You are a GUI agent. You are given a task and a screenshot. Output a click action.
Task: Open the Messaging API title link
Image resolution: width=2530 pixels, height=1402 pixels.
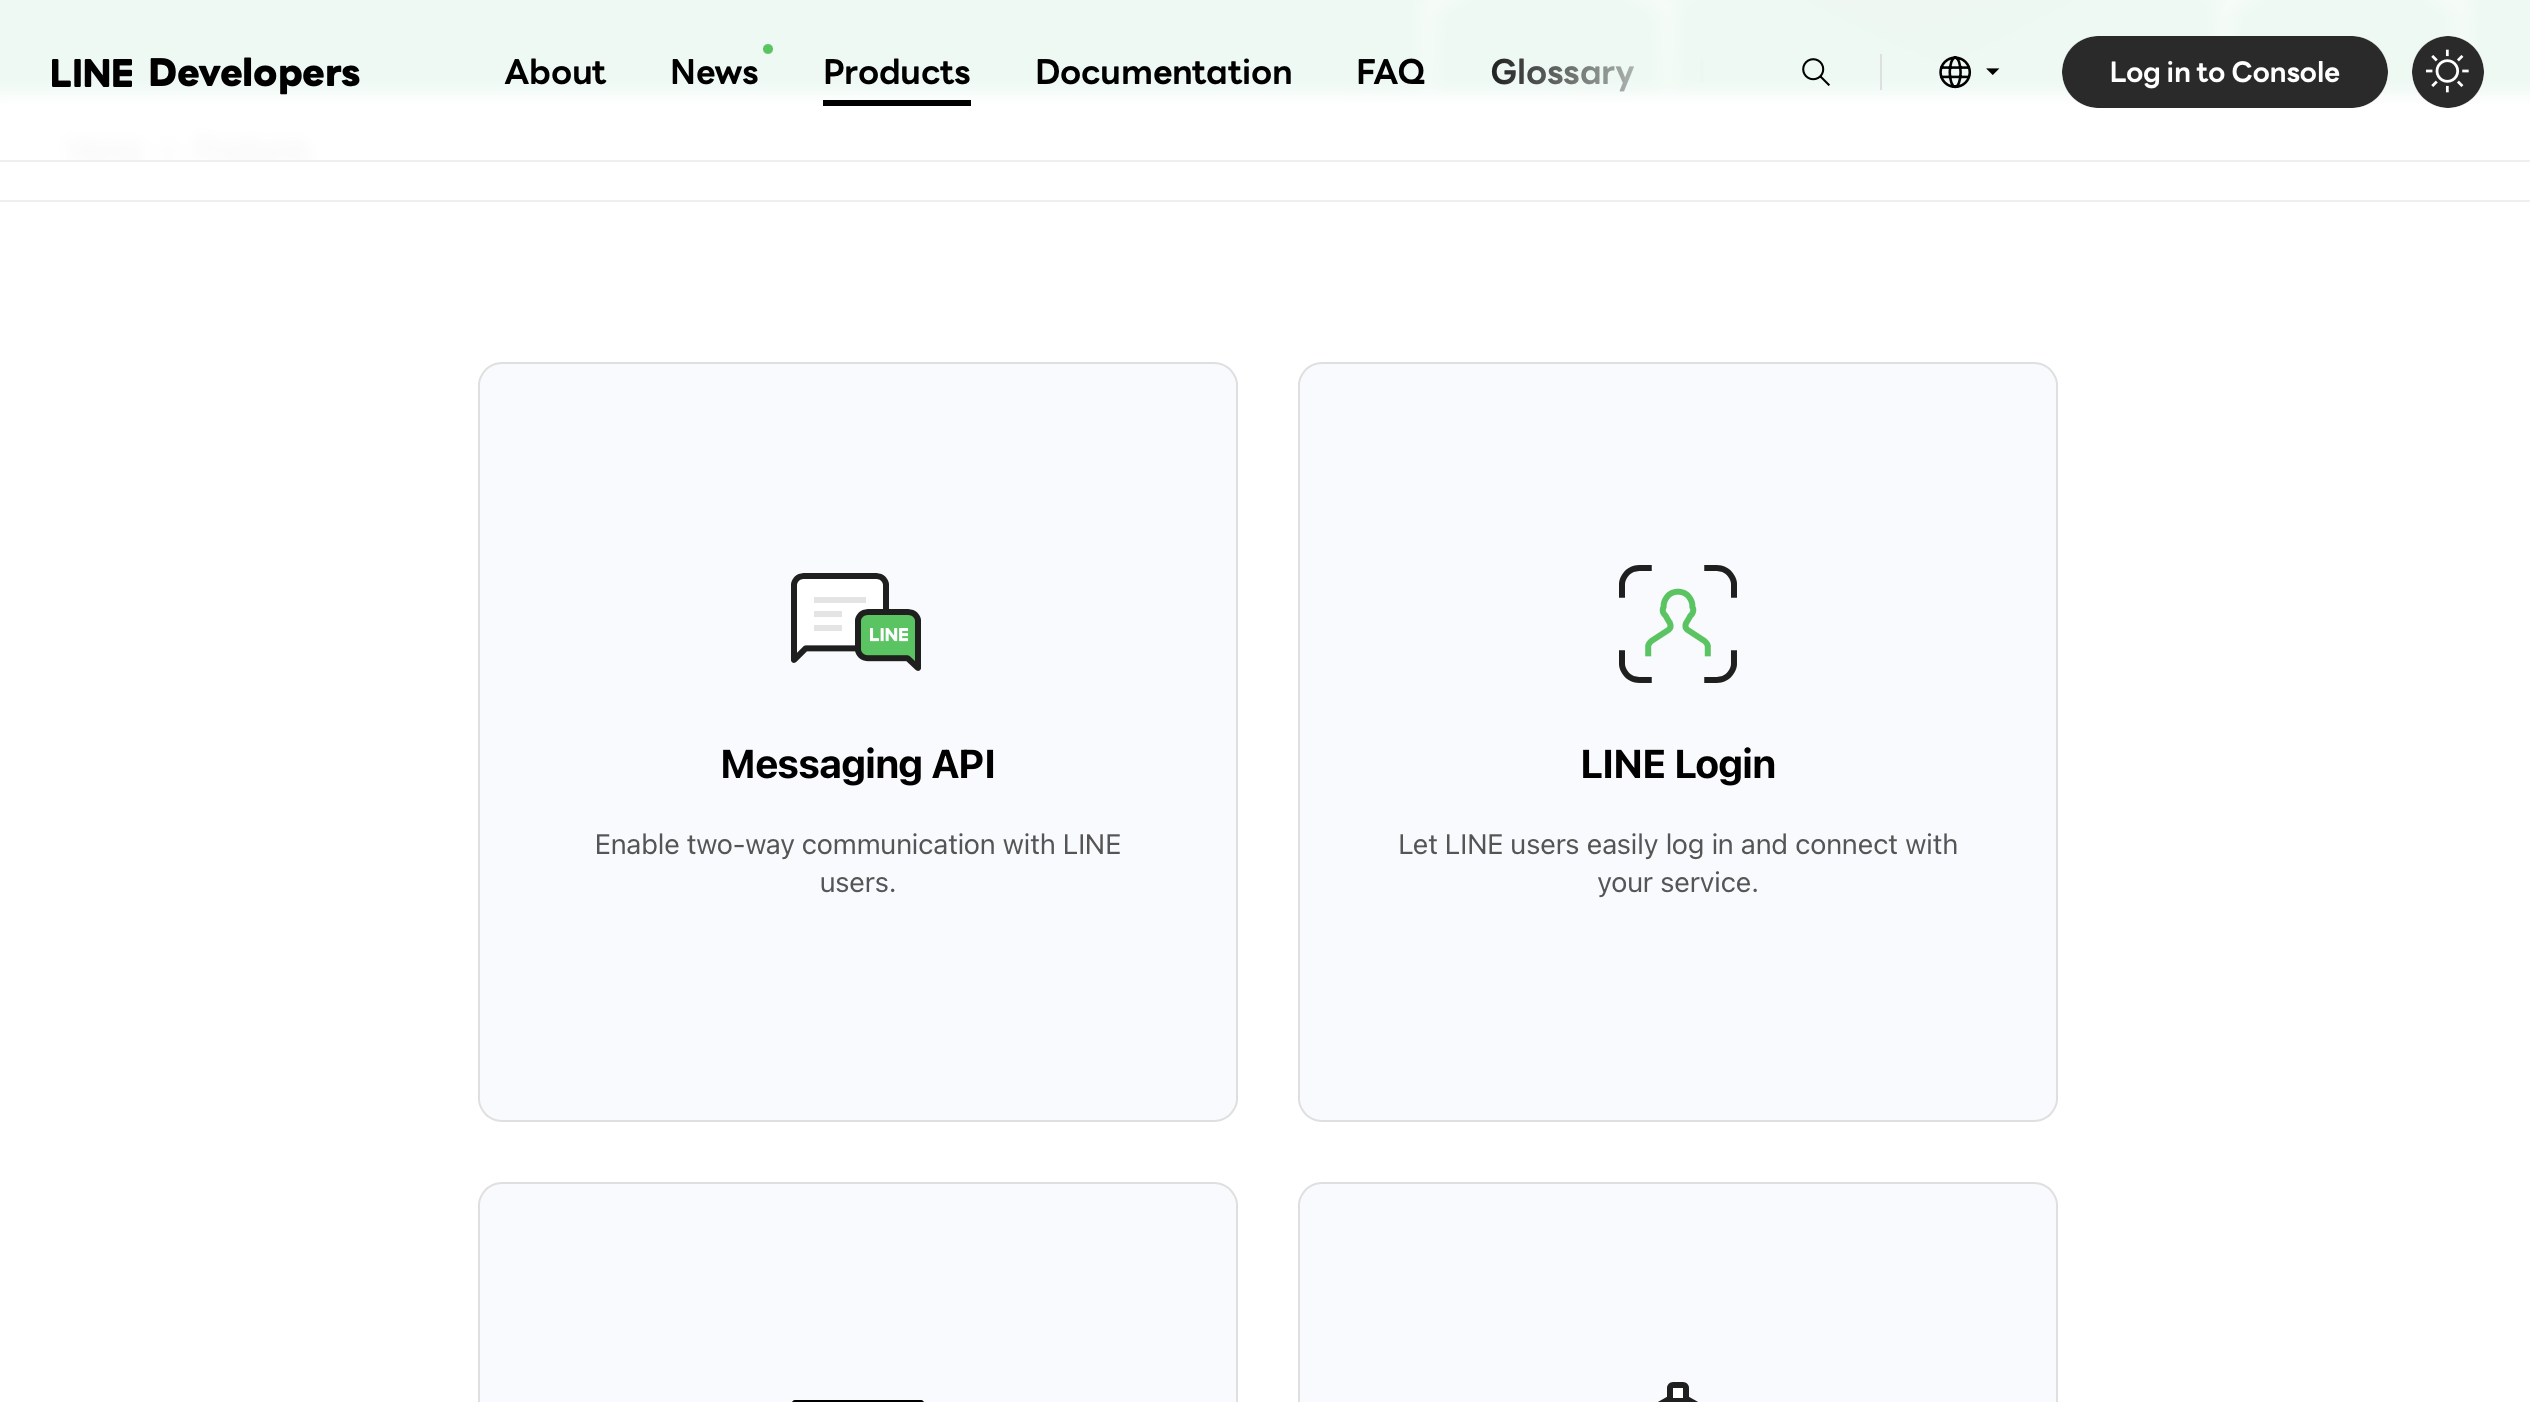tap(857, 764)
